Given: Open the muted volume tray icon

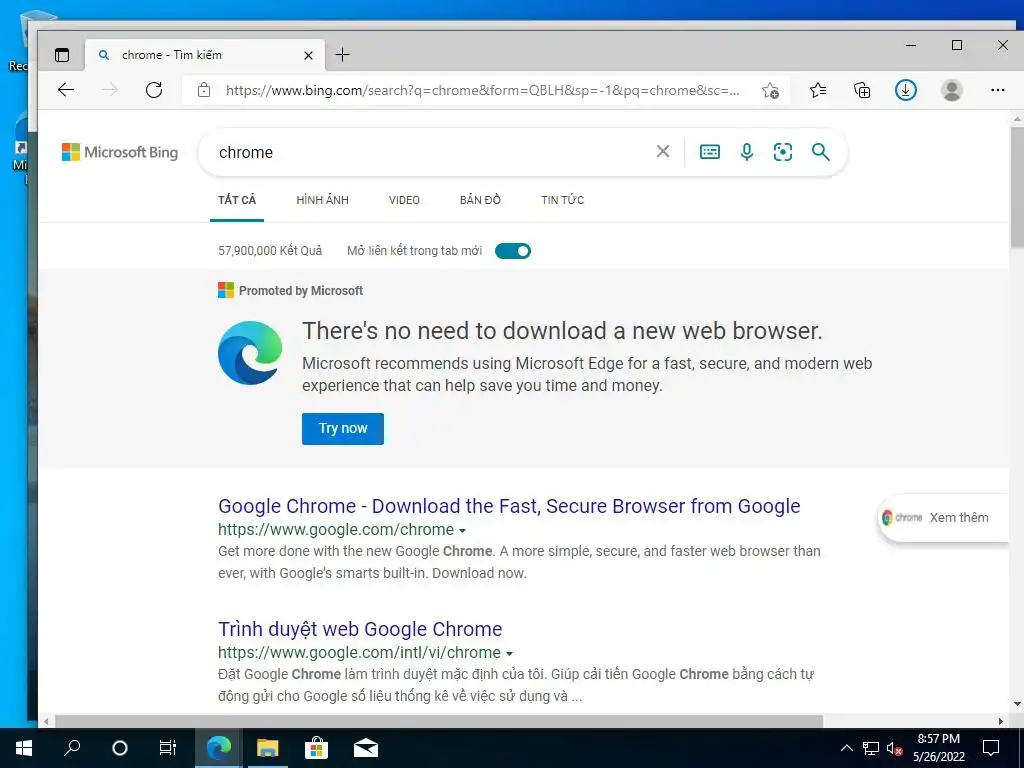Looking at the screenshot, I should [894, 748].
